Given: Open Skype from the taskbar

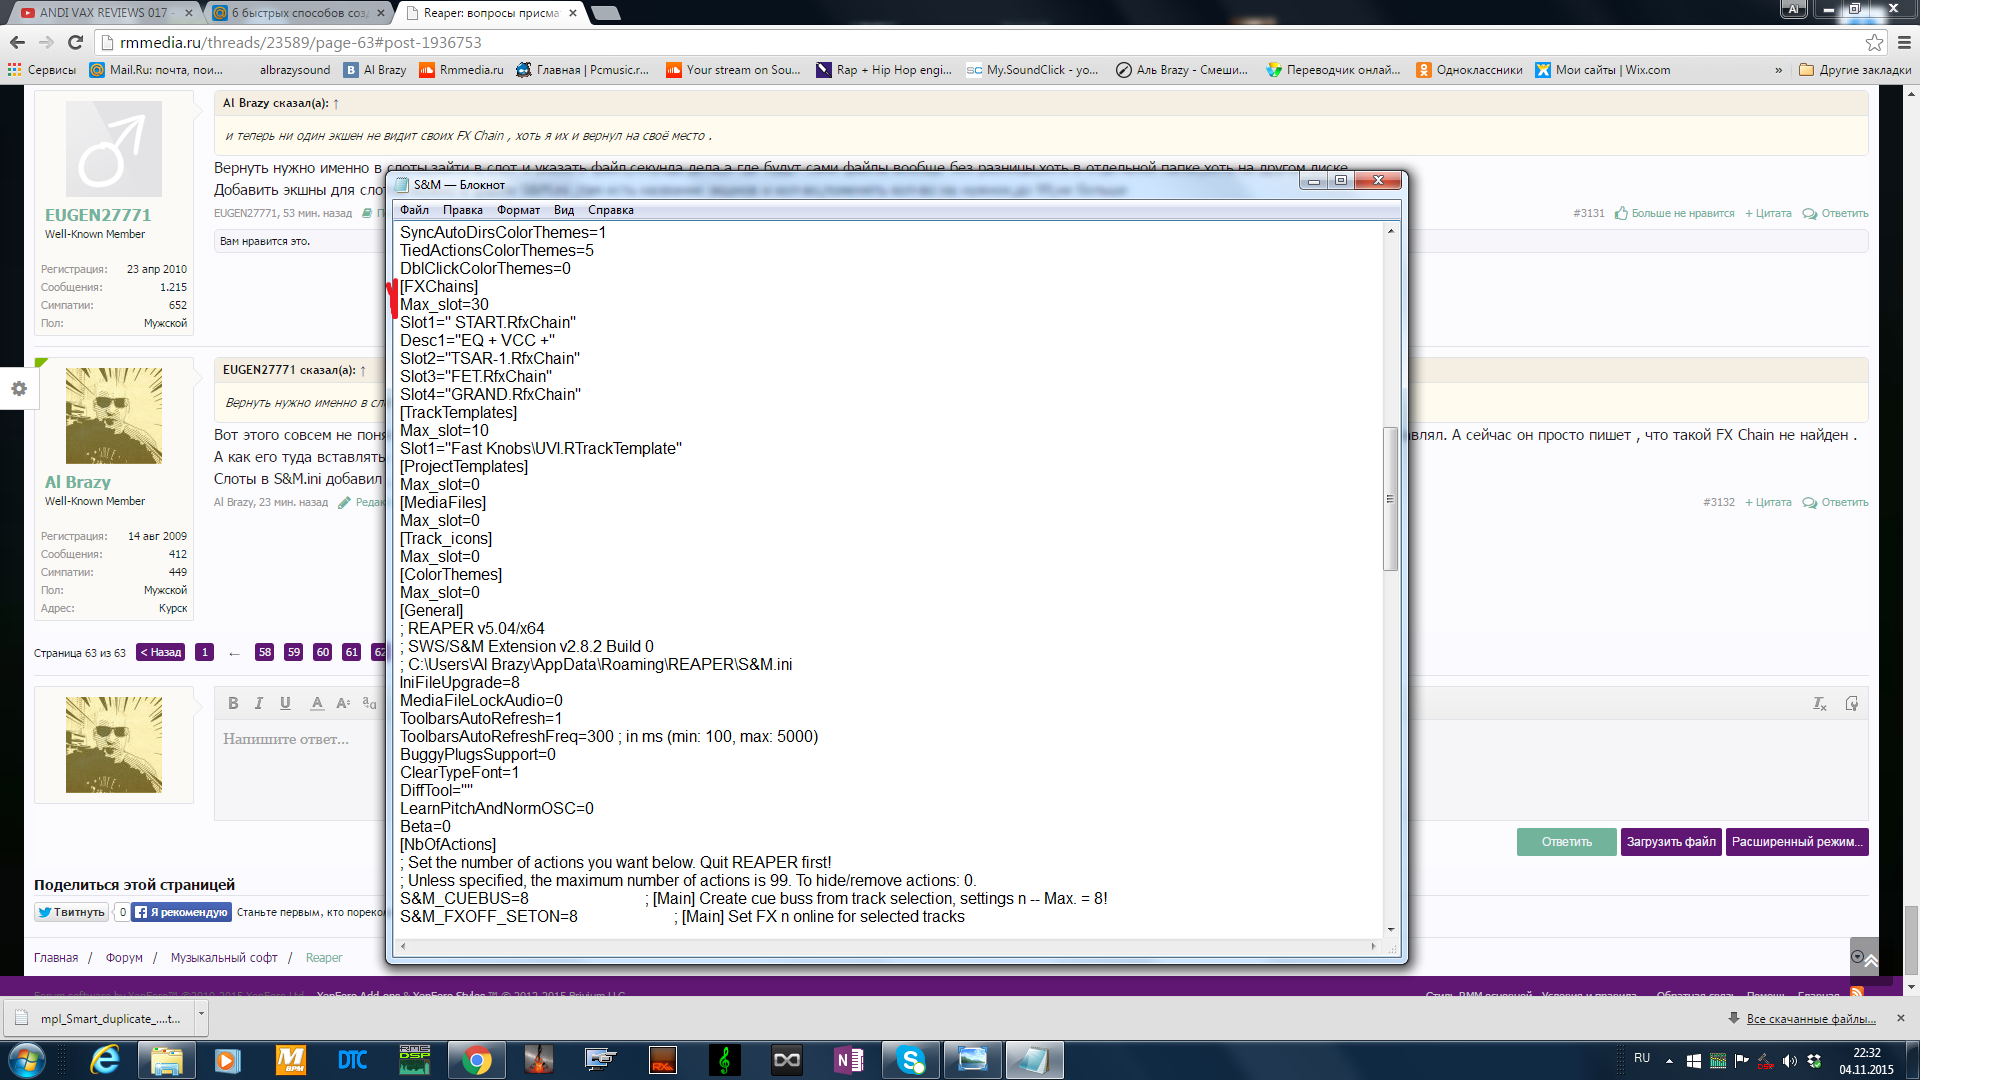Looking at the screenshot, I should [x=910, y=1059].
